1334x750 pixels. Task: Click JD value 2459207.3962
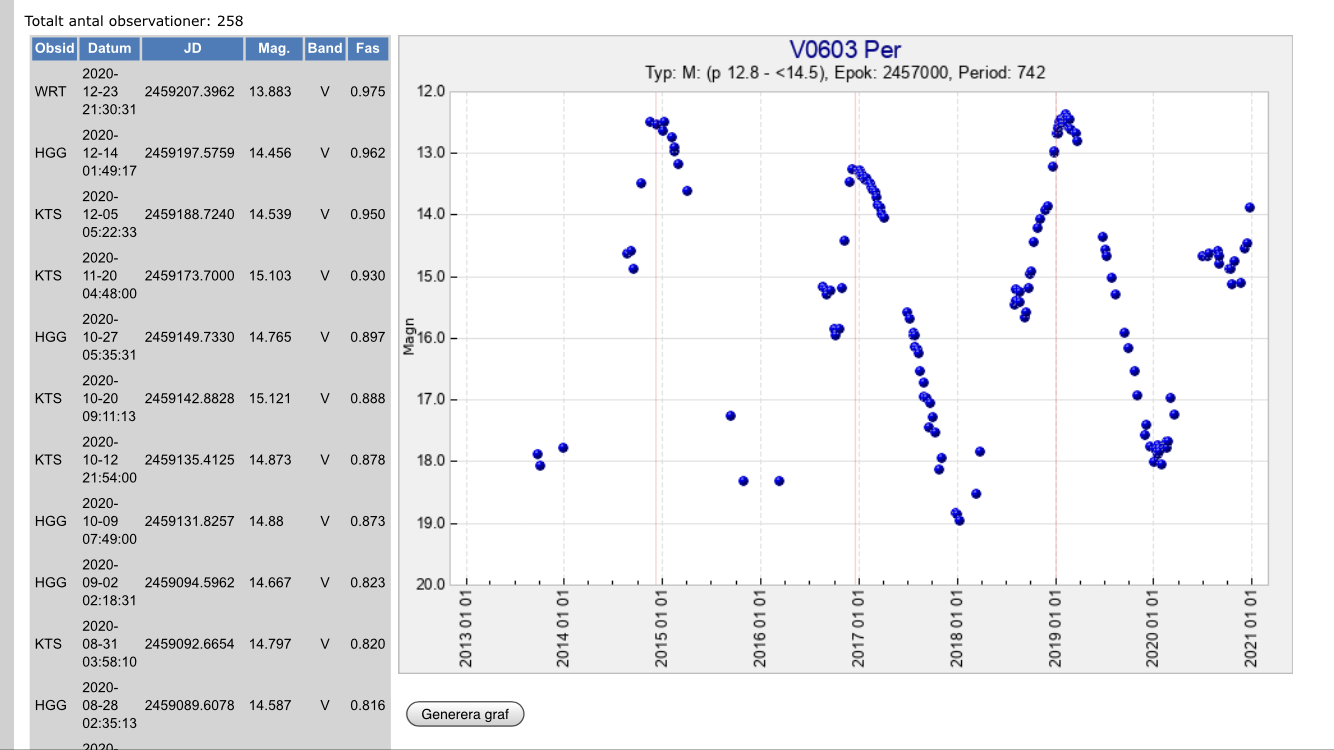[189, 91]
